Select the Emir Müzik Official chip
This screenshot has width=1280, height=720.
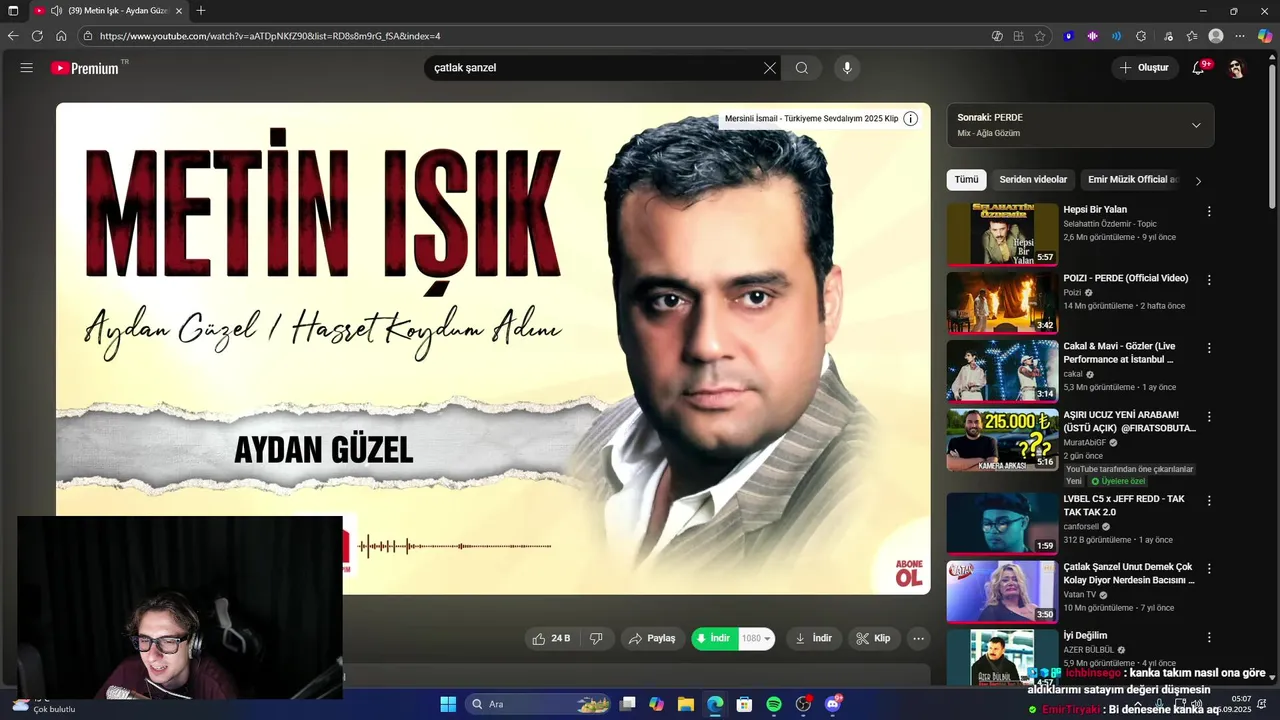click(1132, 180)
